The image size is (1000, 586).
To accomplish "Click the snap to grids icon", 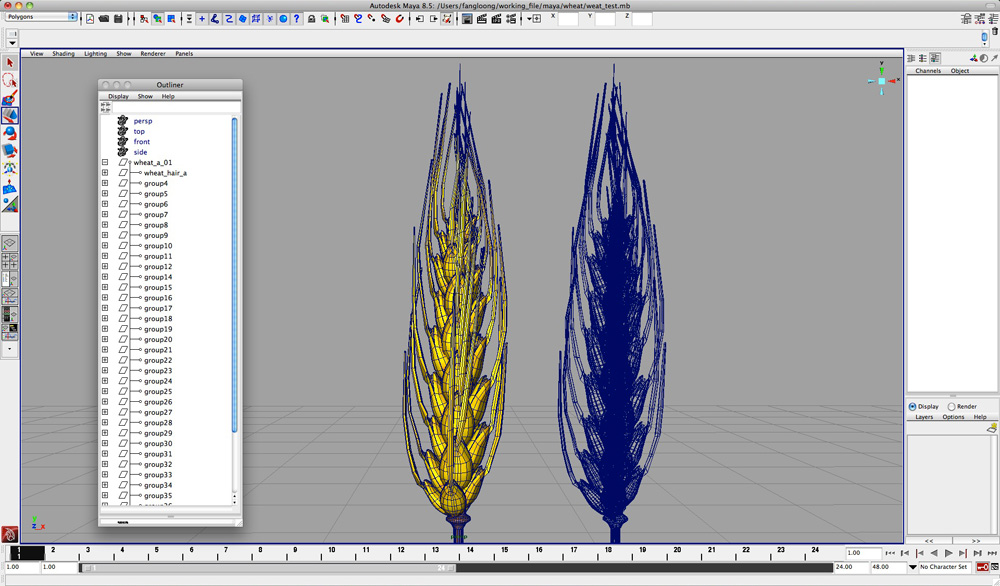I will [344, 19].
